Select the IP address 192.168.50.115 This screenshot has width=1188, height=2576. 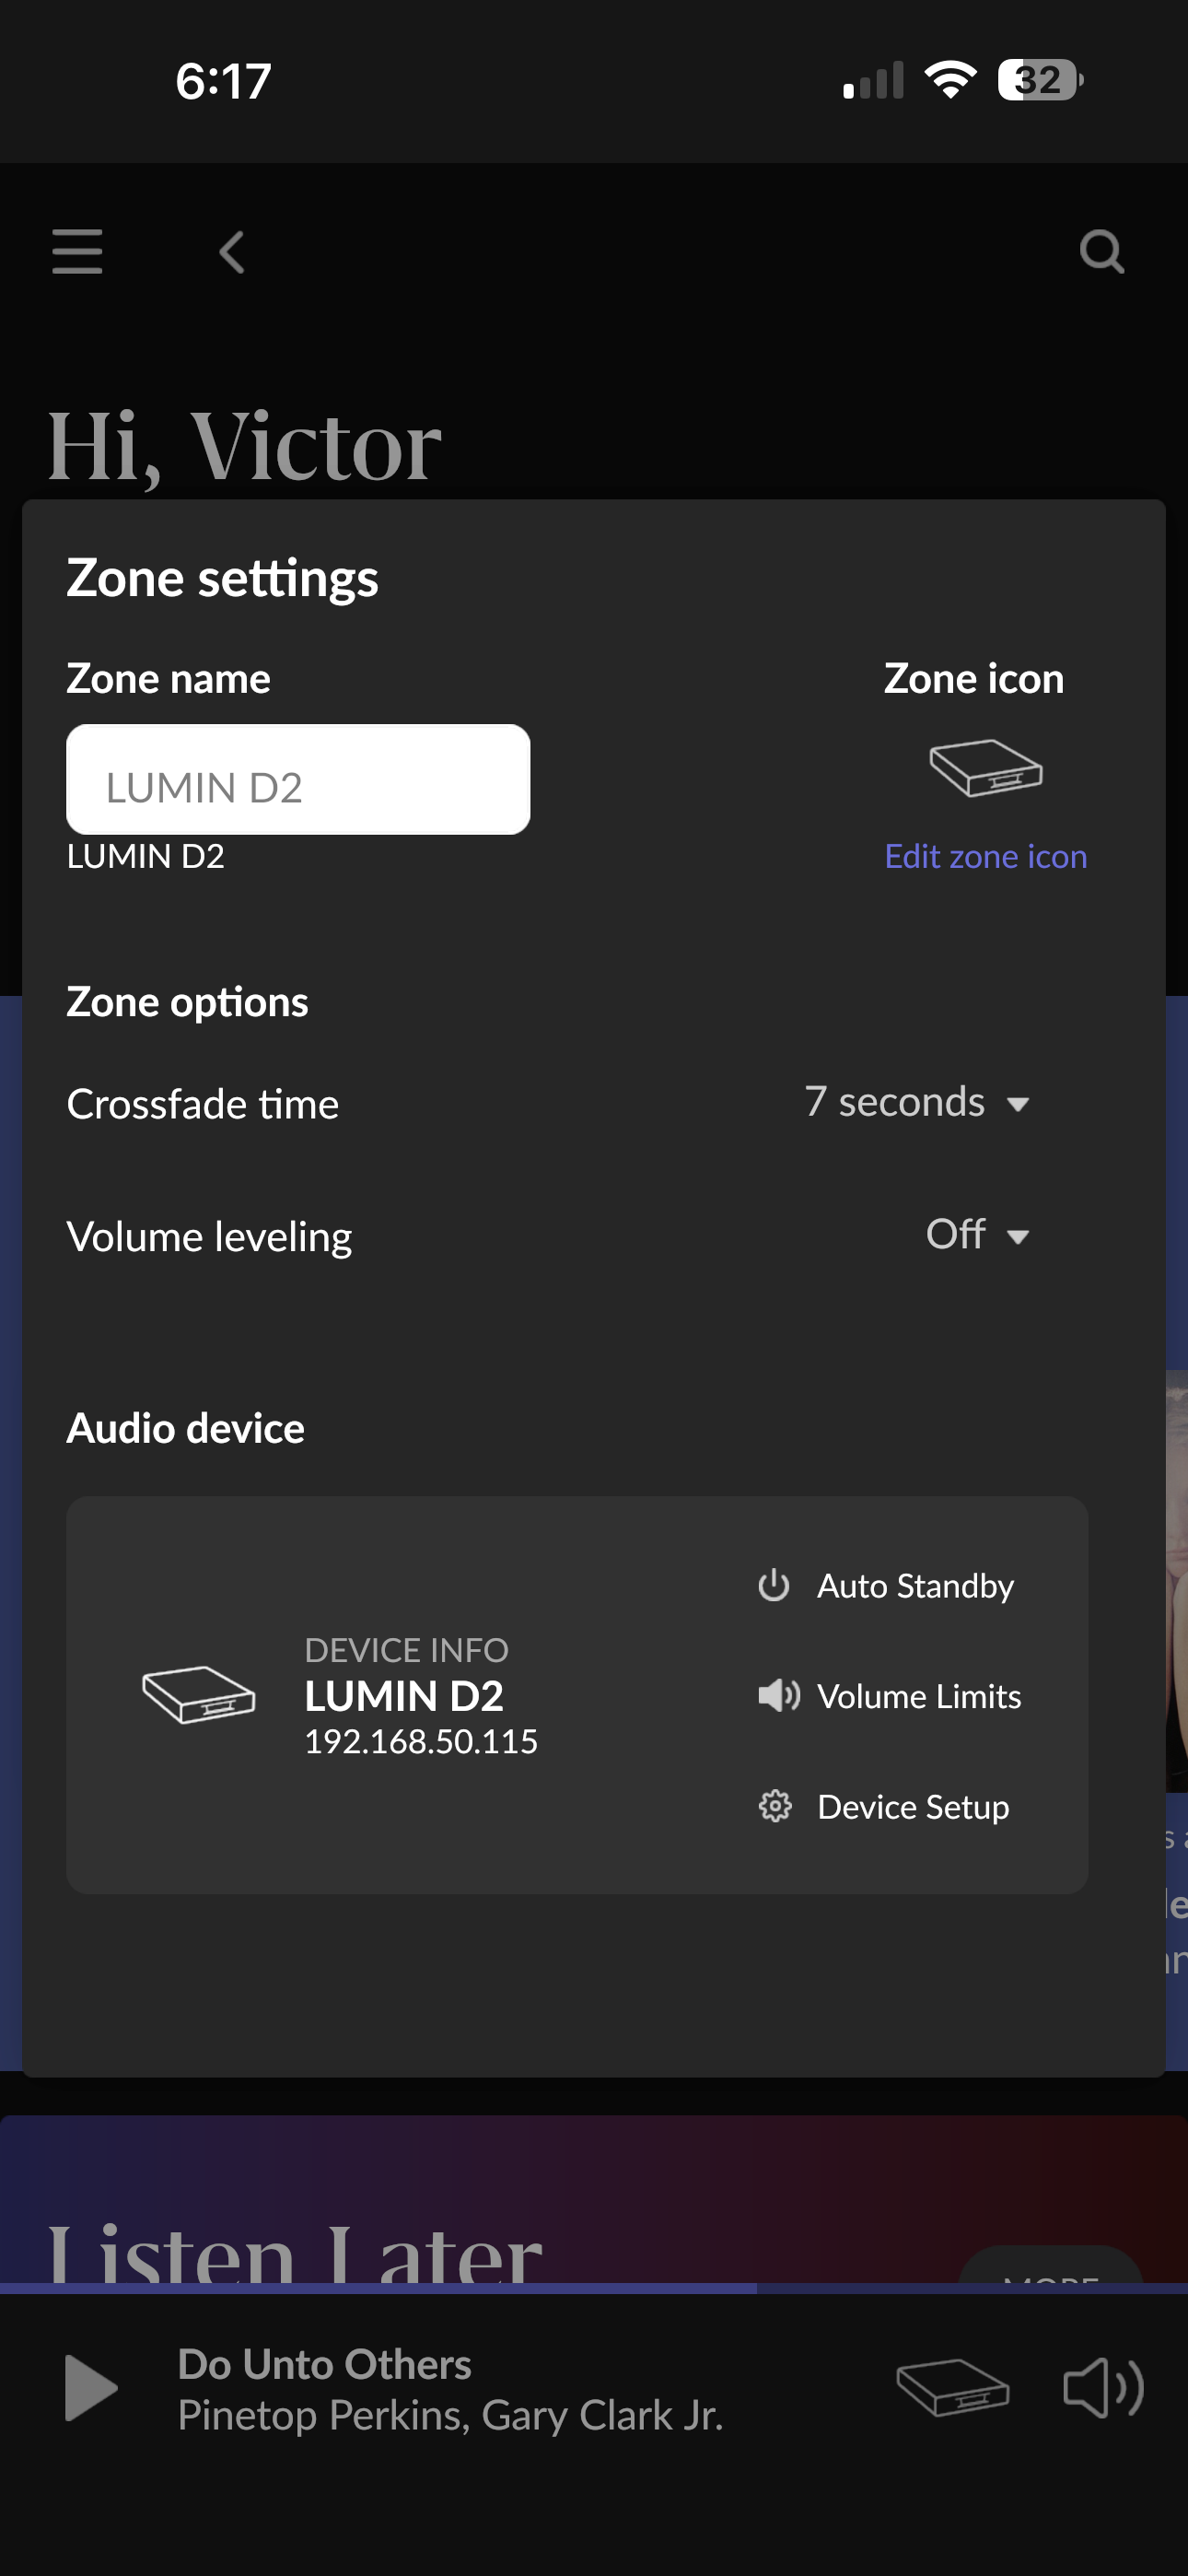tap(421, 1742)
